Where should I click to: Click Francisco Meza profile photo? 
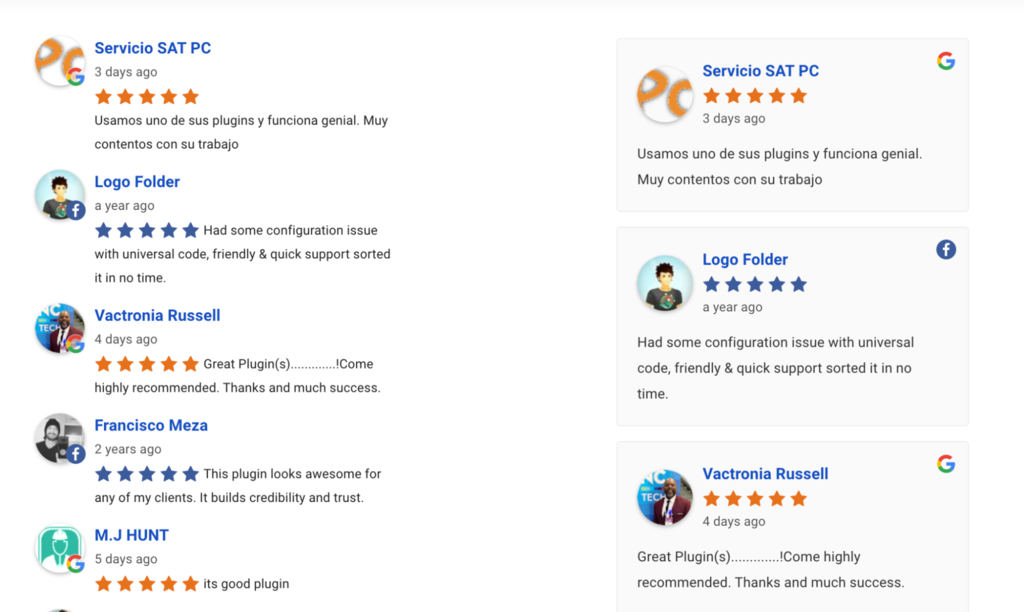pyautogui.click(x=59, y=438)
